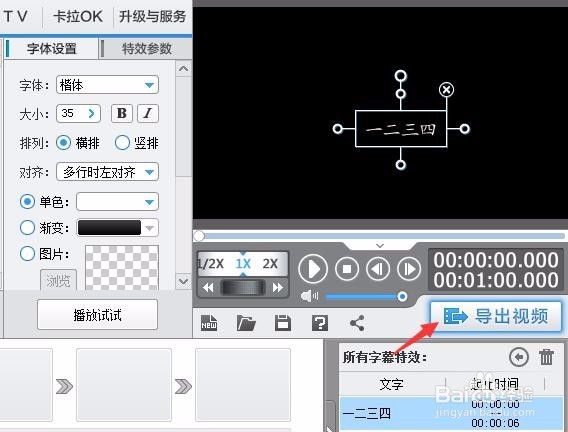
Task: Click the left resize handle of the text box
Action: [x=338, y=129]
